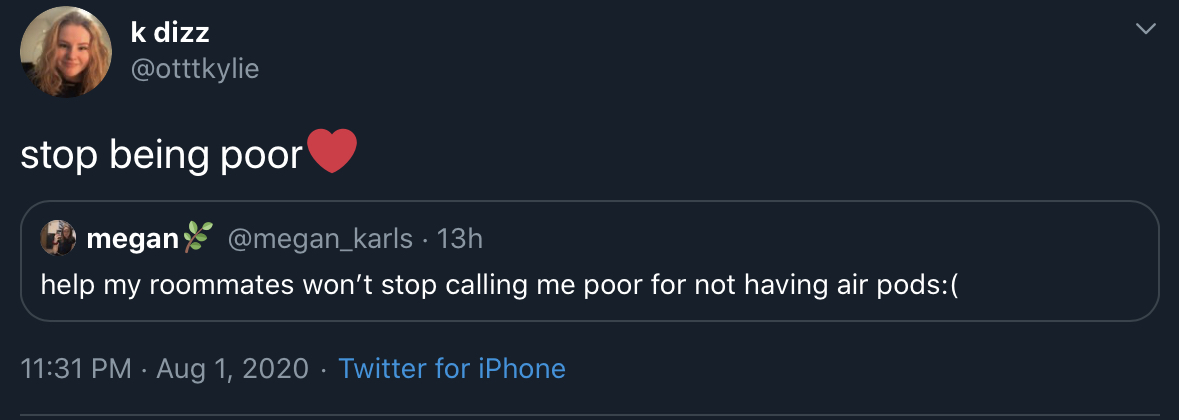
Task: Click the "stop being poor" tweet text
Action: click(160, 155)
